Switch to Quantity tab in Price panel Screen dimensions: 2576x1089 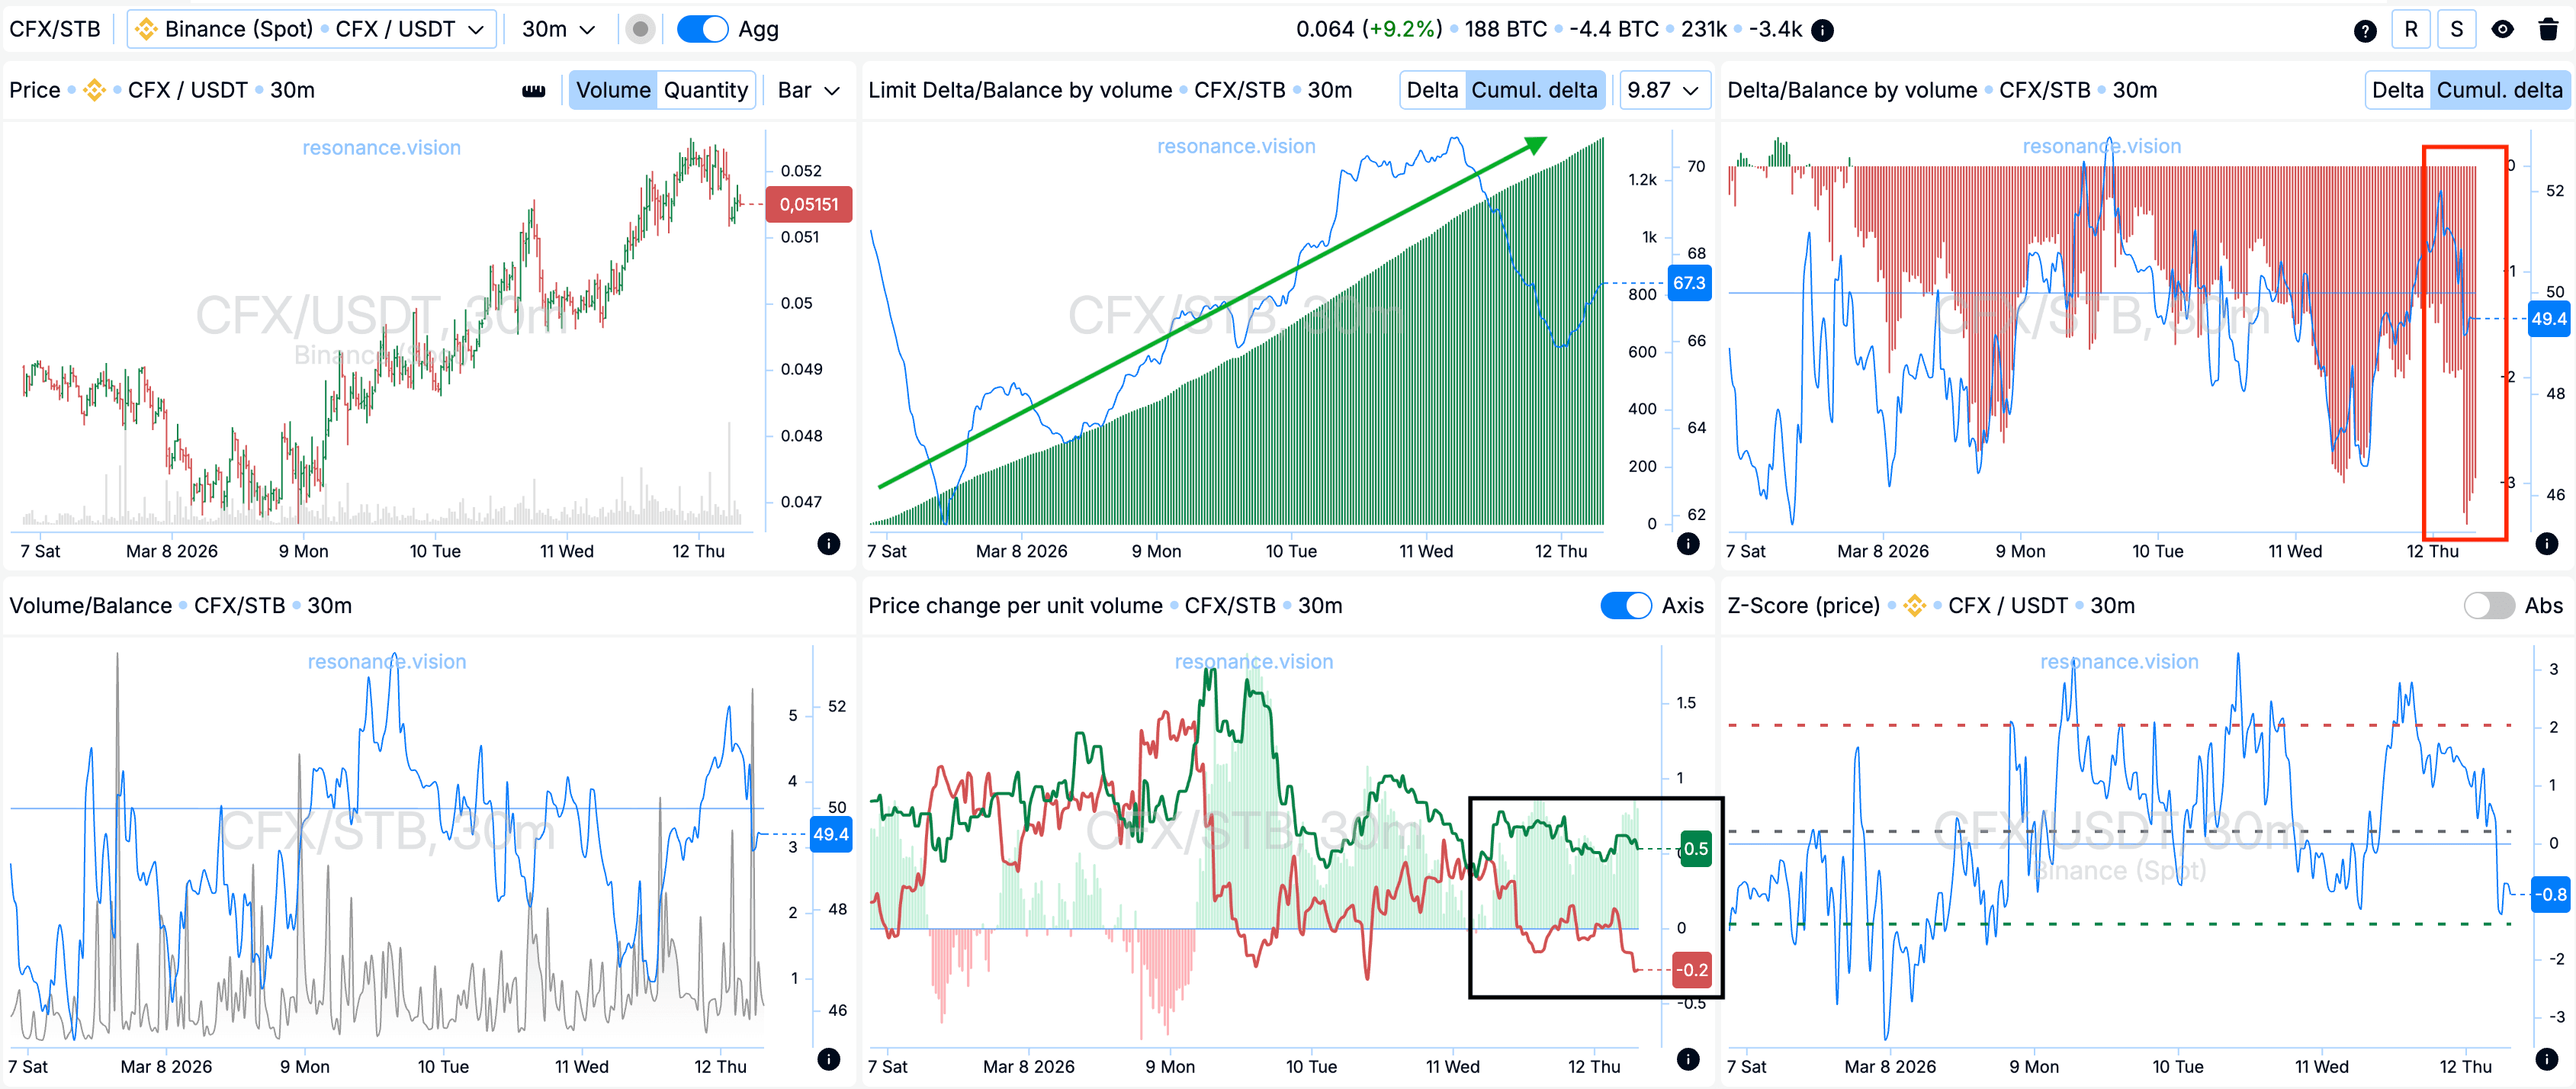click(x=705, y=90)
